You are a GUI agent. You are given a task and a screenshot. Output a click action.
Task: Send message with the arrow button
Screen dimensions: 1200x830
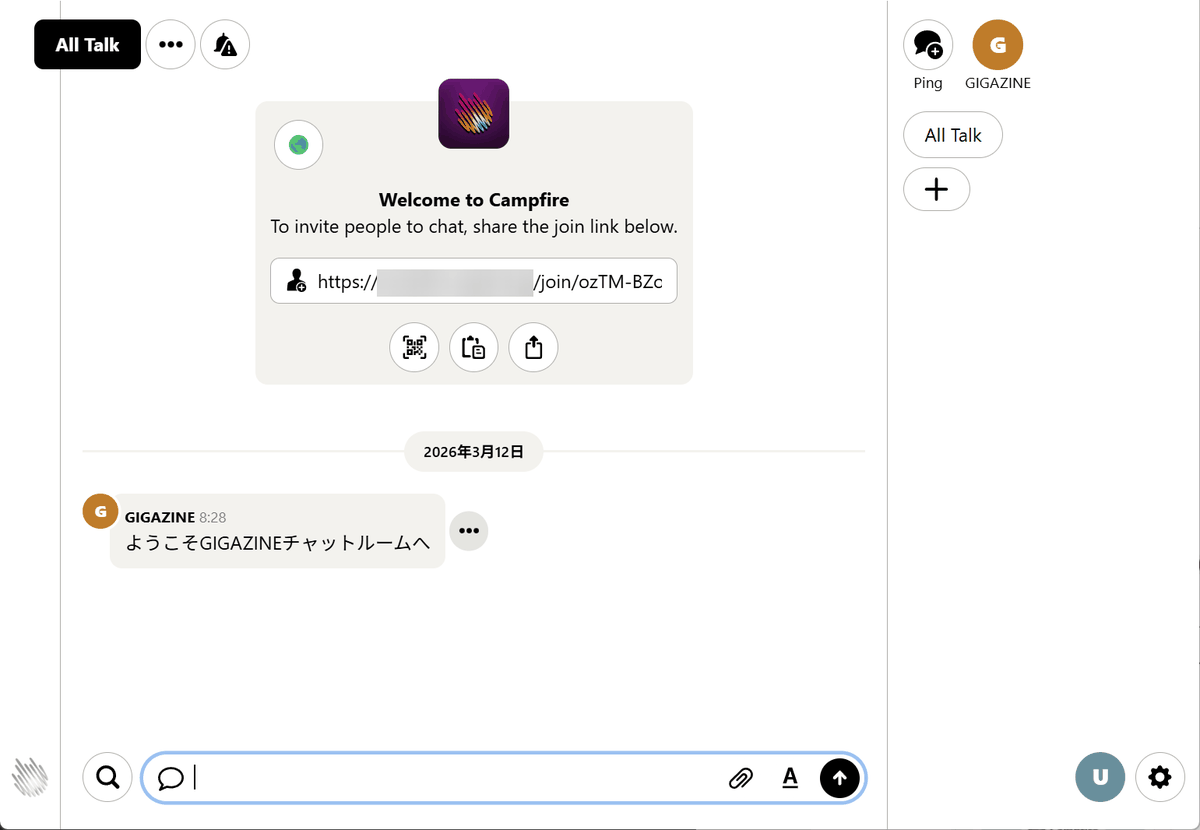(839, 778)
